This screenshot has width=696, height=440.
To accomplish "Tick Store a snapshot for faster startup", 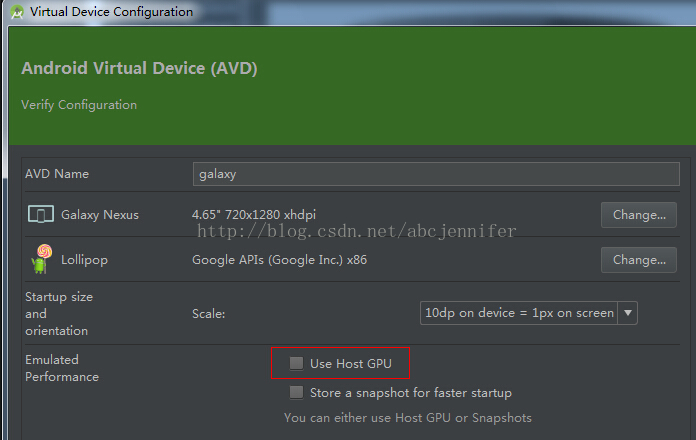I will tap(296, 392).
